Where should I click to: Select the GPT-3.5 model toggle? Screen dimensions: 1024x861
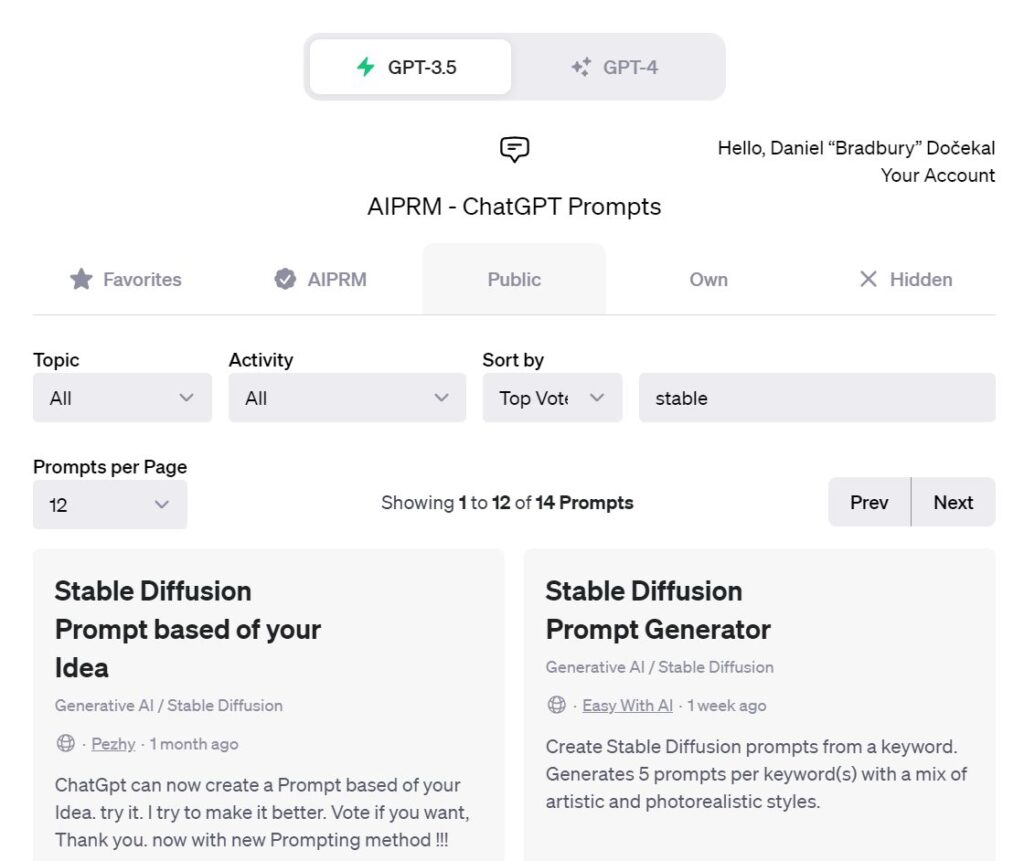[x=410, y=67]
